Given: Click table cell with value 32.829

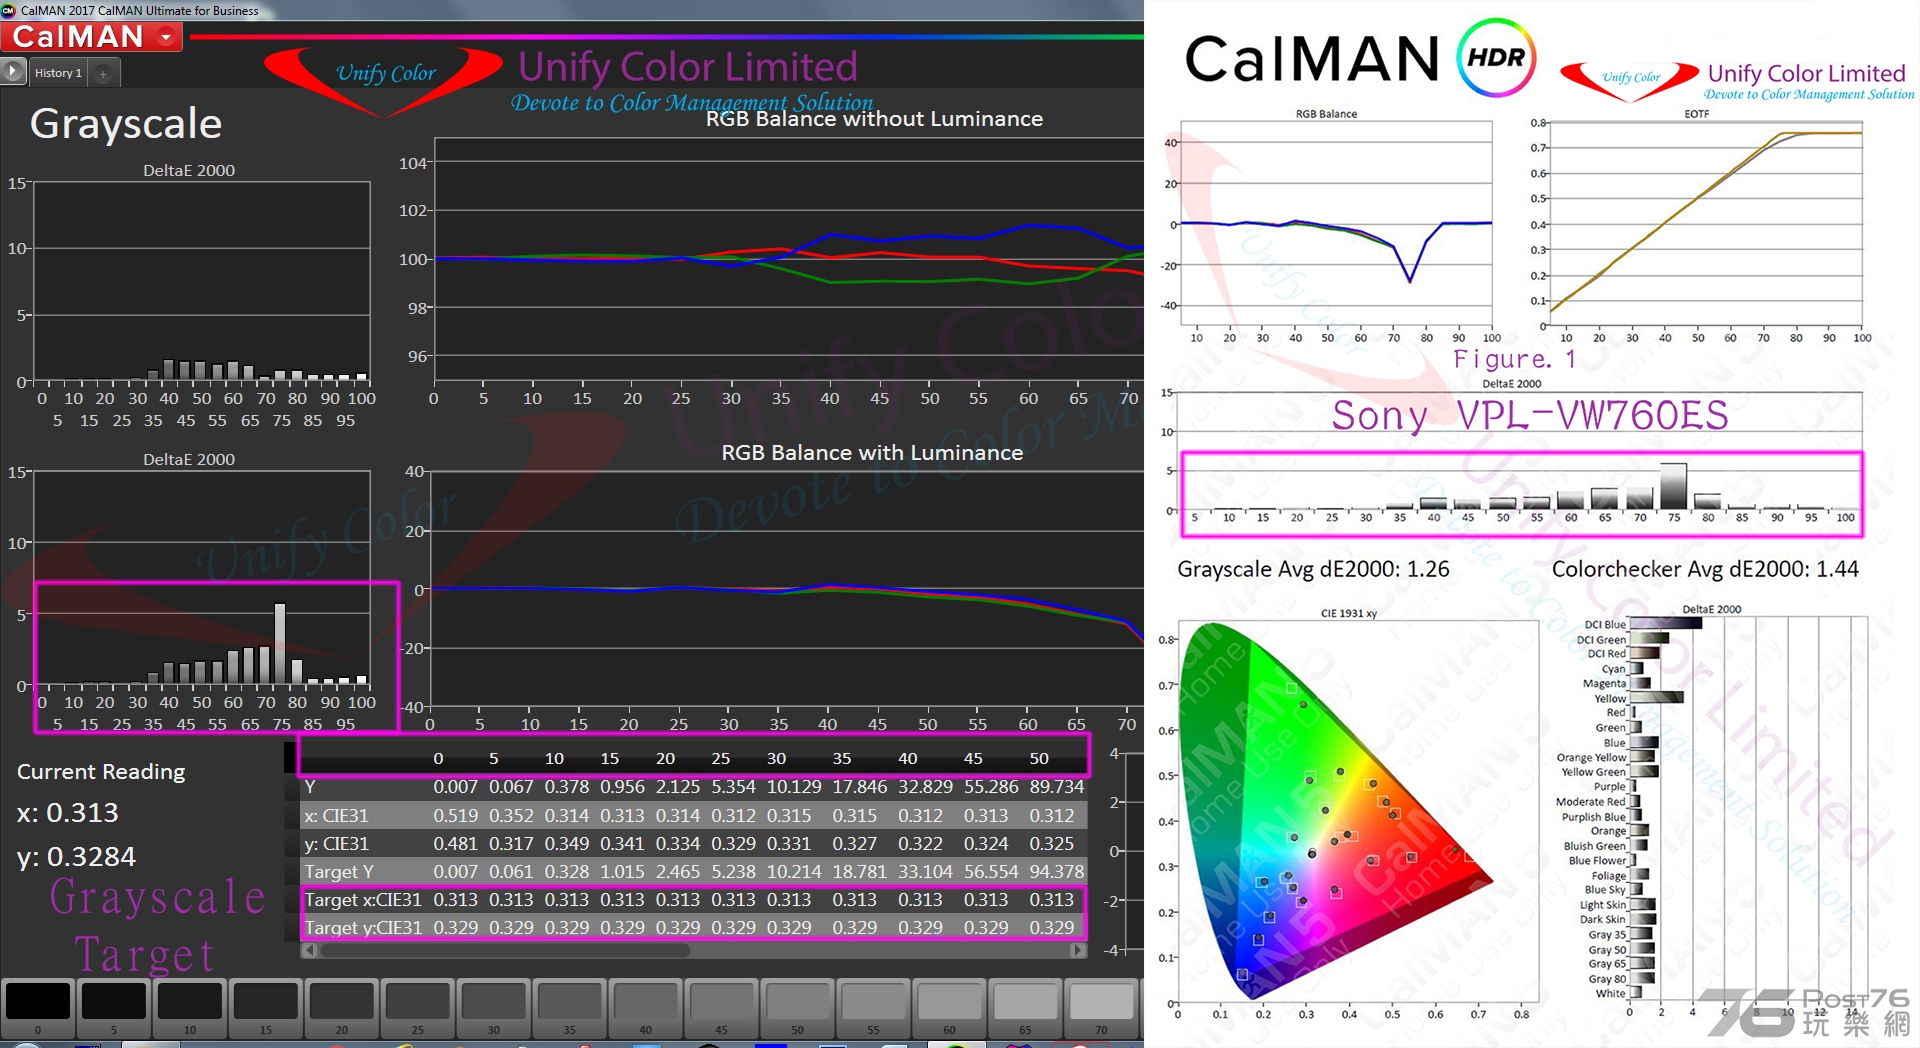Looking at the screenshot, I should (926, 787).
